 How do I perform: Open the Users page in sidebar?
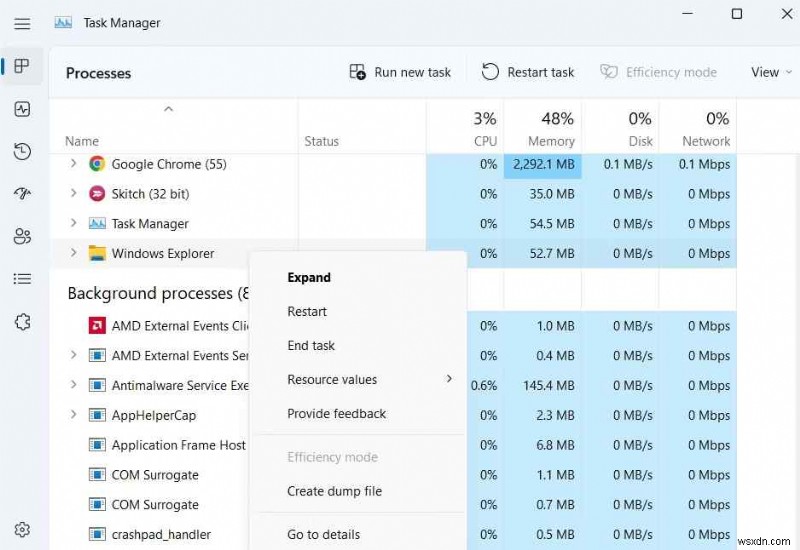pos(22,236)
